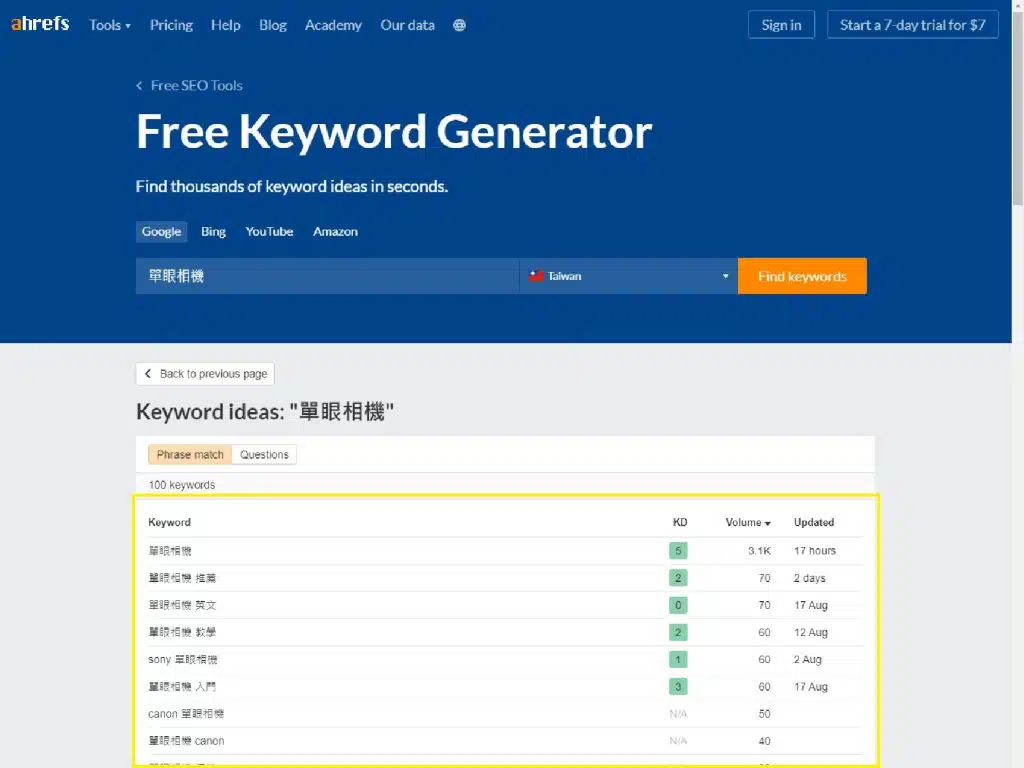Open the Pricing menu item
Viewport: 1024px width, 768px height.
coord(171,25)
